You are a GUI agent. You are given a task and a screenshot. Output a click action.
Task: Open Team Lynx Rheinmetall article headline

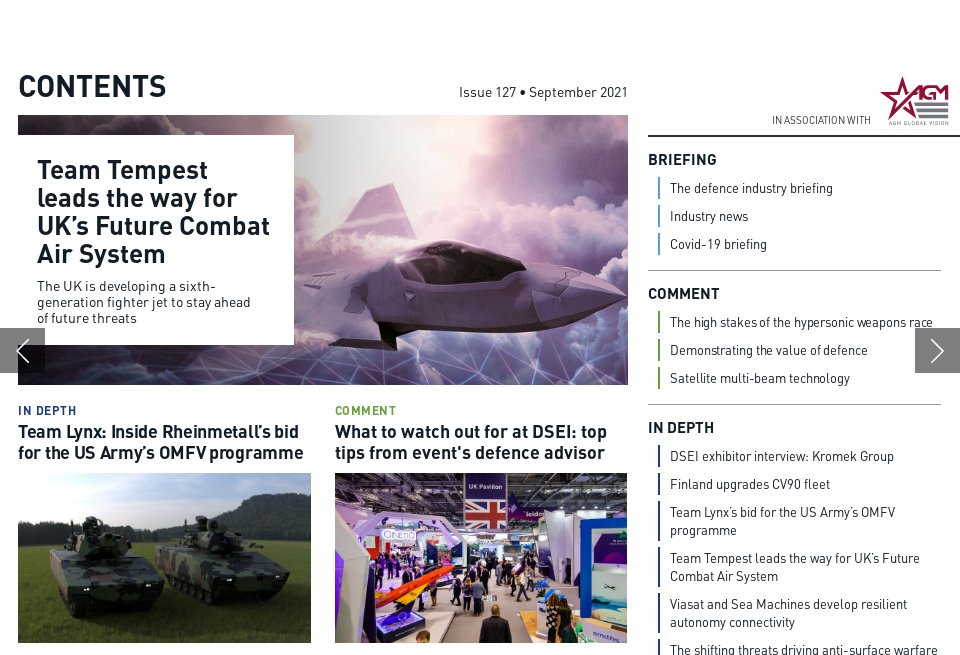(x=160, y=442)
